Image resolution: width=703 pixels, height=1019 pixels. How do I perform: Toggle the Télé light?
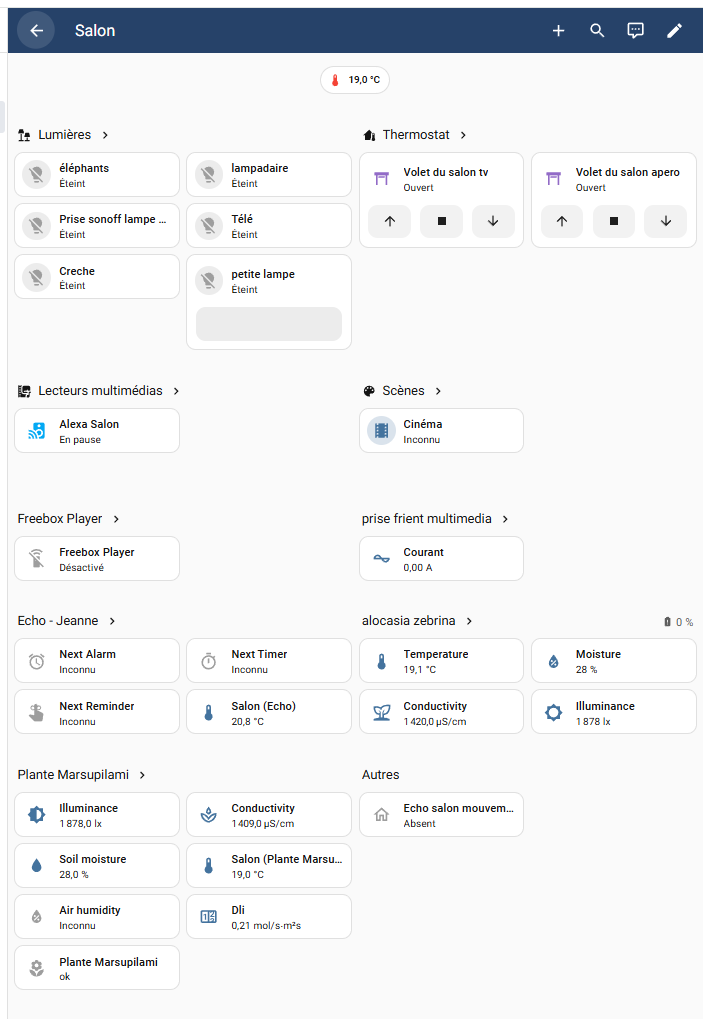pos(209,226)
